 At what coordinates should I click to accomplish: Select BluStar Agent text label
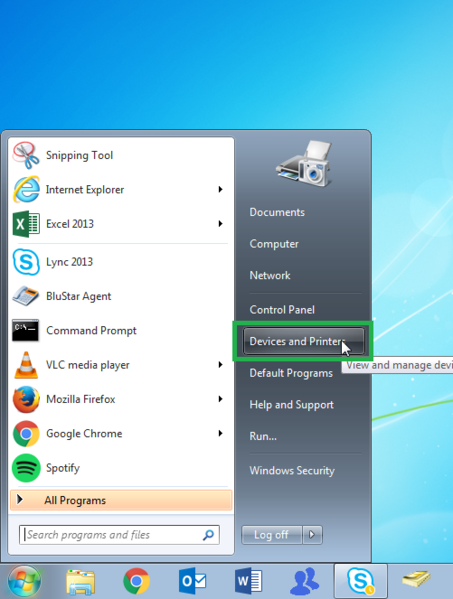click(x=78, y=296)
